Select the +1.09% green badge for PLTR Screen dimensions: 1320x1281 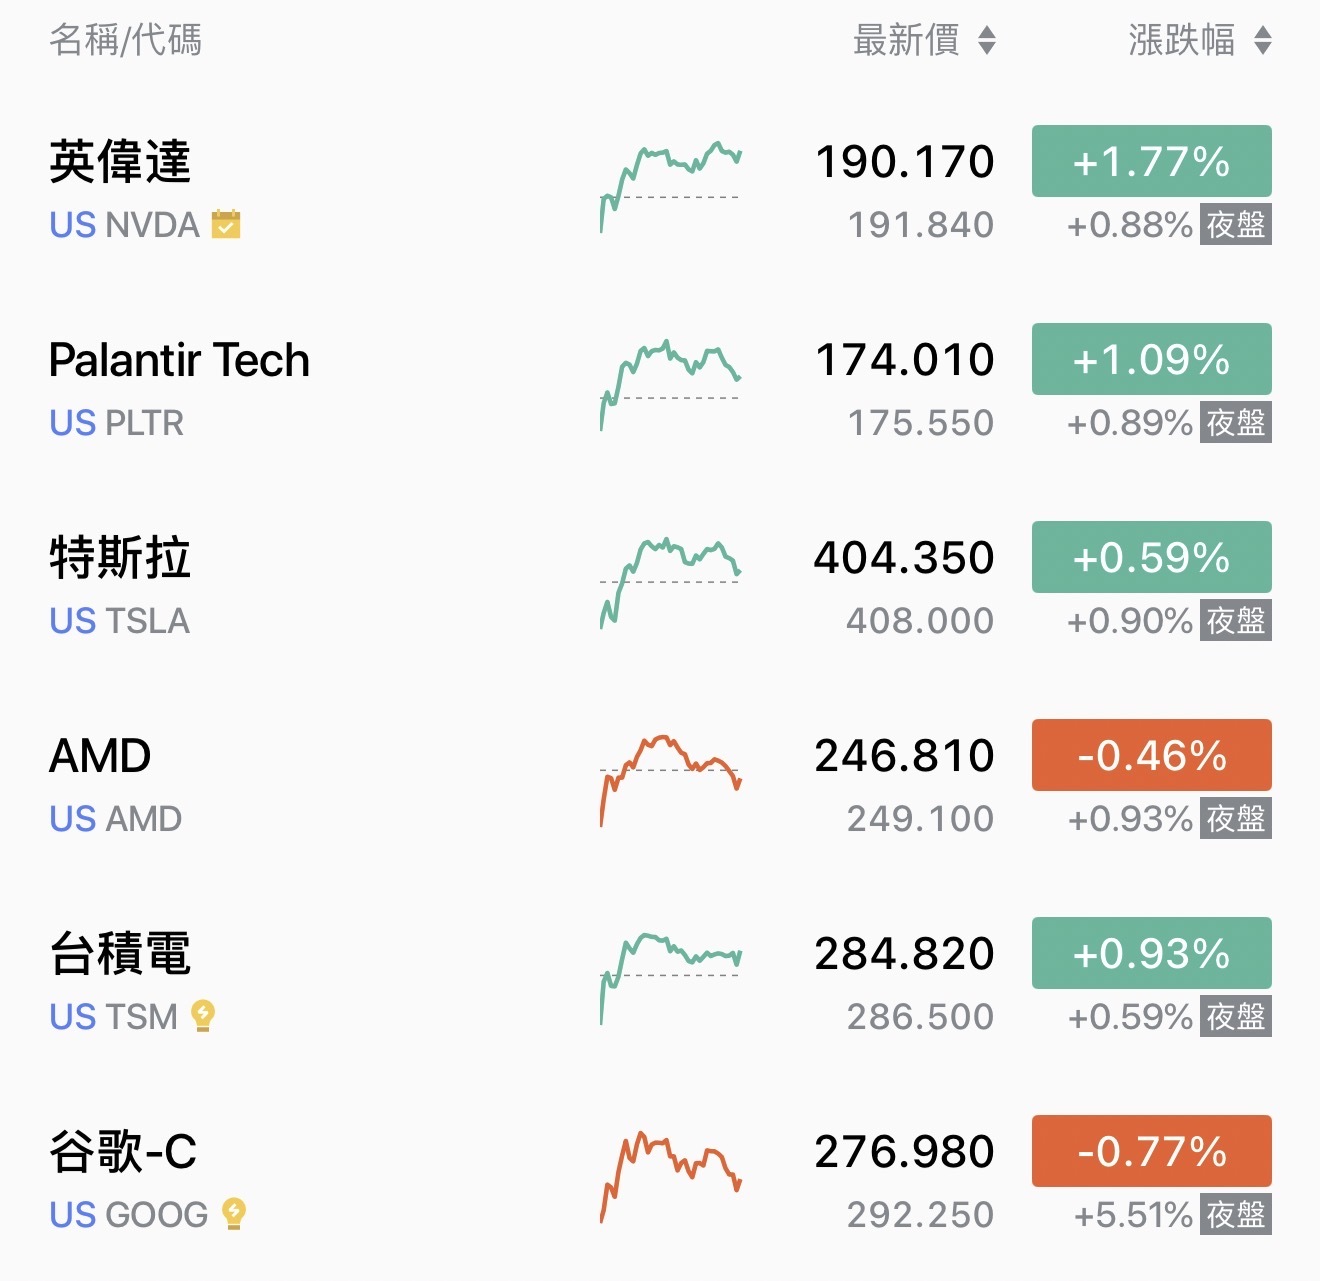click(1152, 359)
